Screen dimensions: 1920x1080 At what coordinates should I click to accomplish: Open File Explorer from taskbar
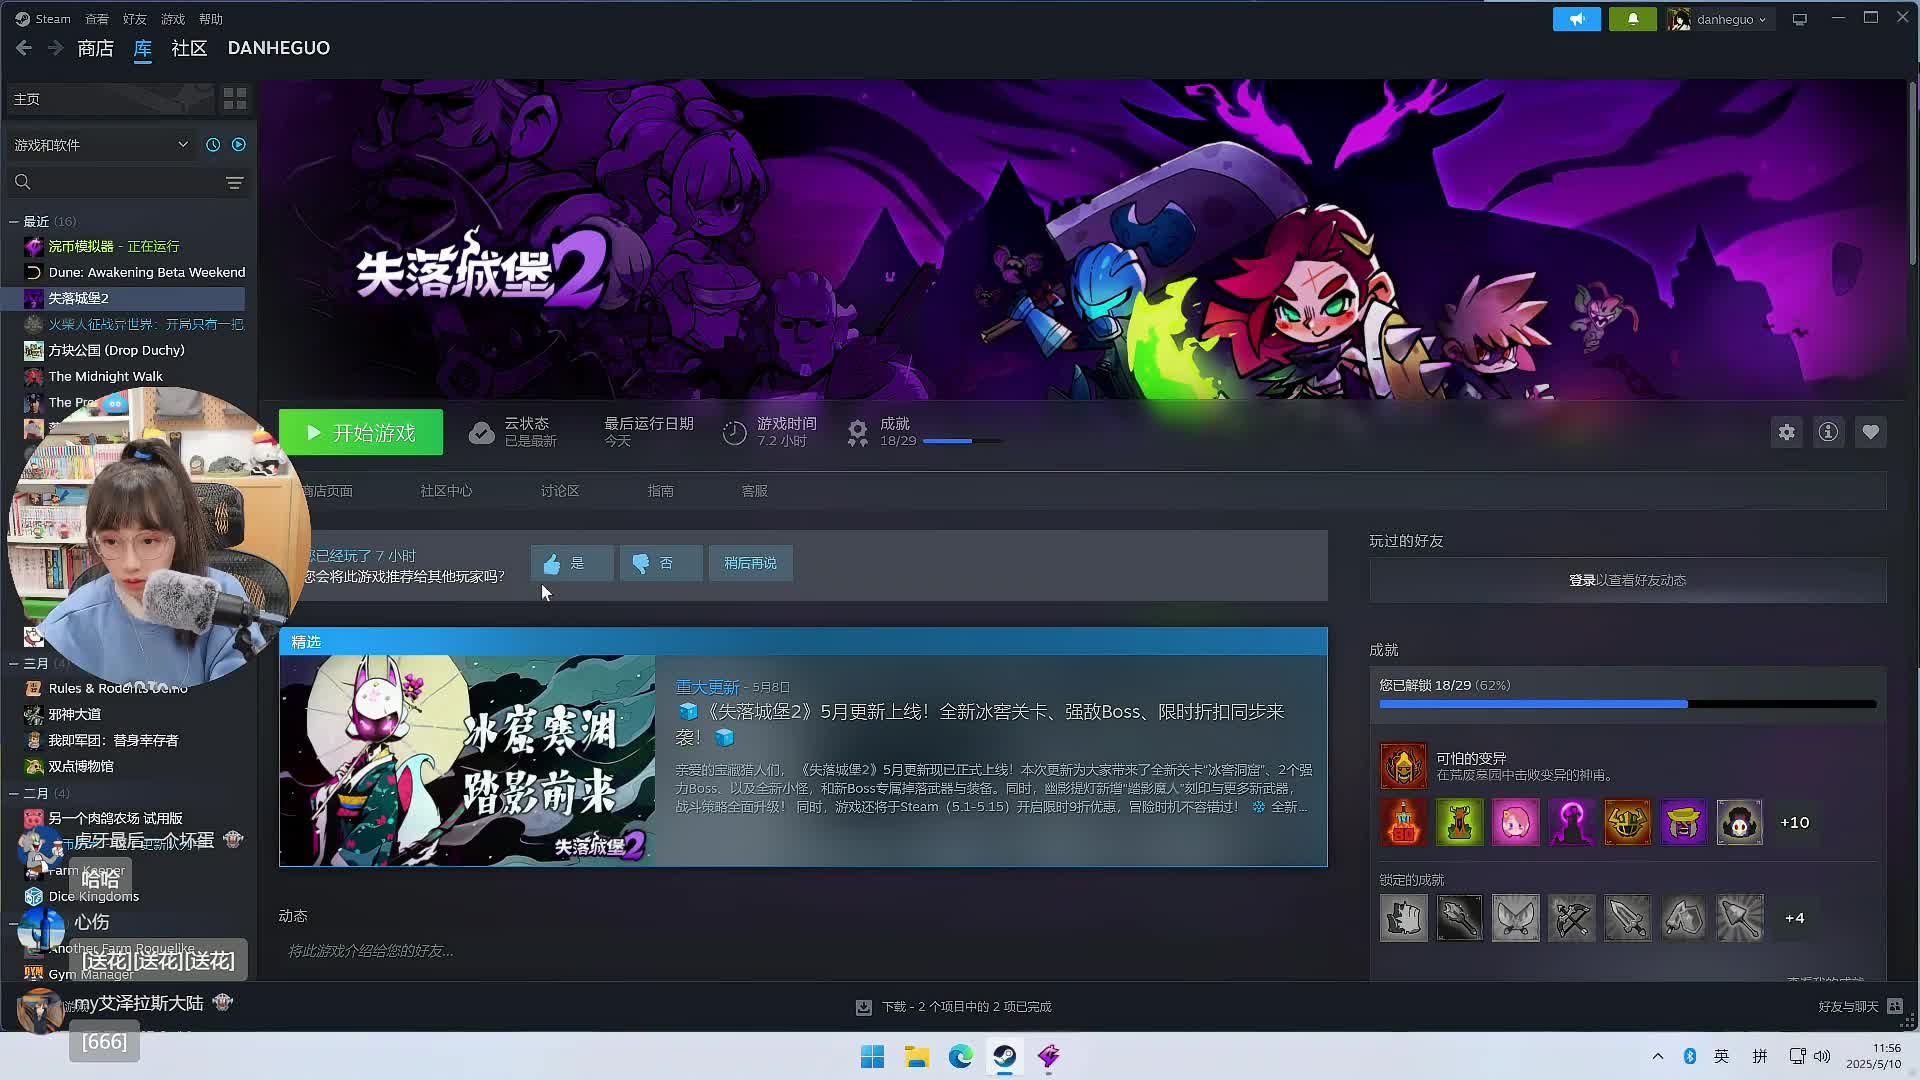tap(917, 1056)
